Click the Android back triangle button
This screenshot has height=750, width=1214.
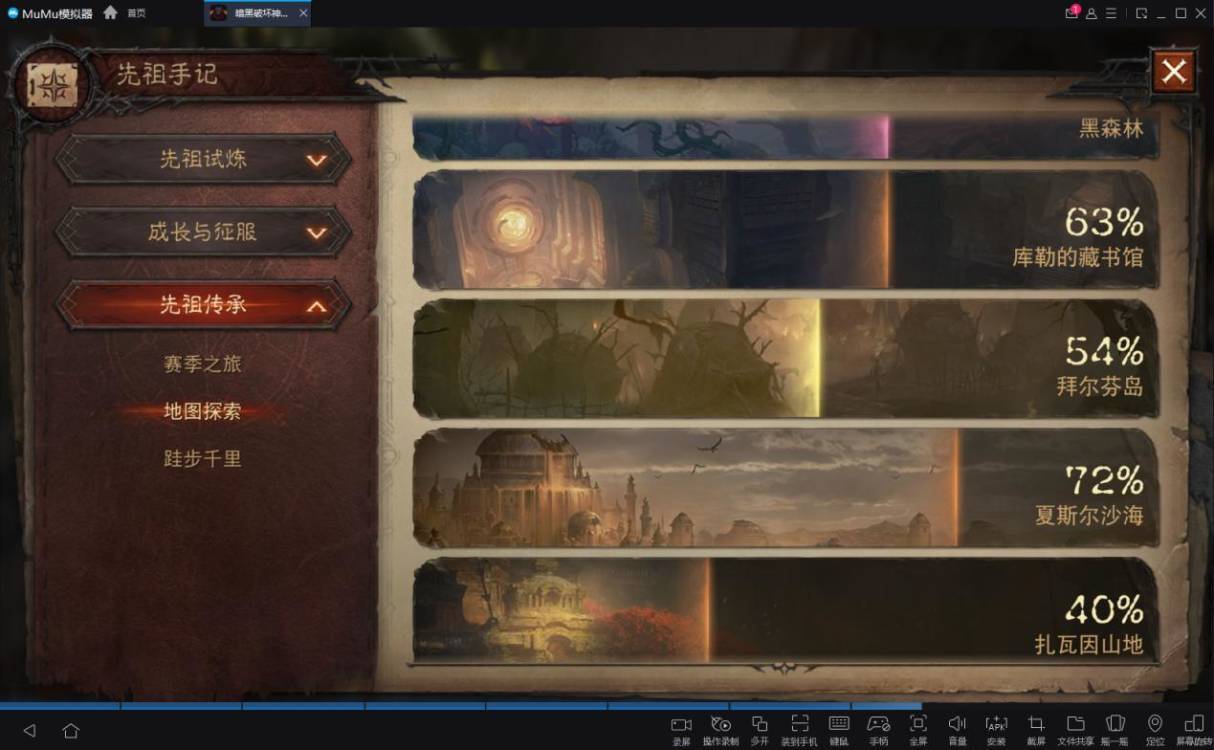(29, 731)
